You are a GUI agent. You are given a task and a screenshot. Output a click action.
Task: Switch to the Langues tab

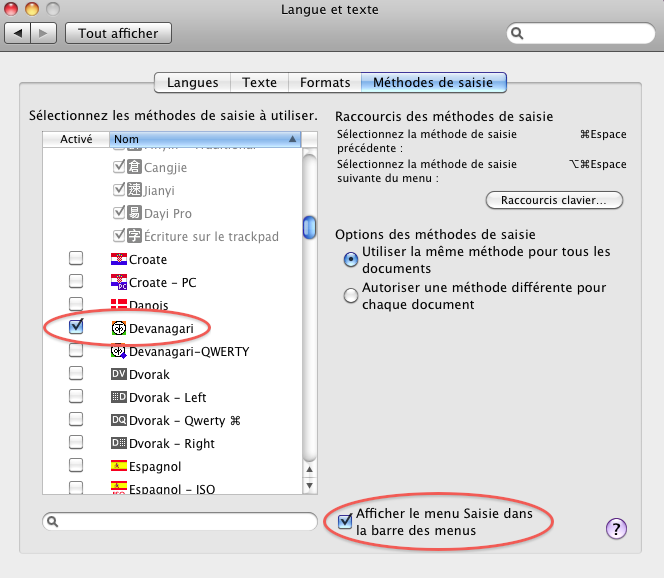pyautogui.click(x=193, y=82)
